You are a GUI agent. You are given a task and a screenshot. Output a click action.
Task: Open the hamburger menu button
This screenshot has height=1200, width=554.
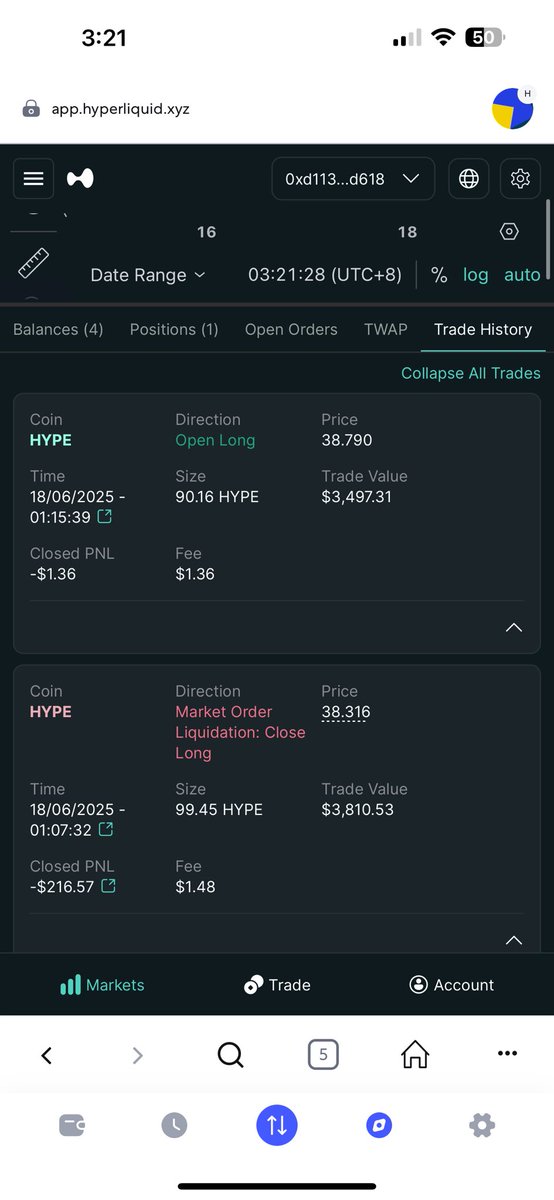(33, 179)
